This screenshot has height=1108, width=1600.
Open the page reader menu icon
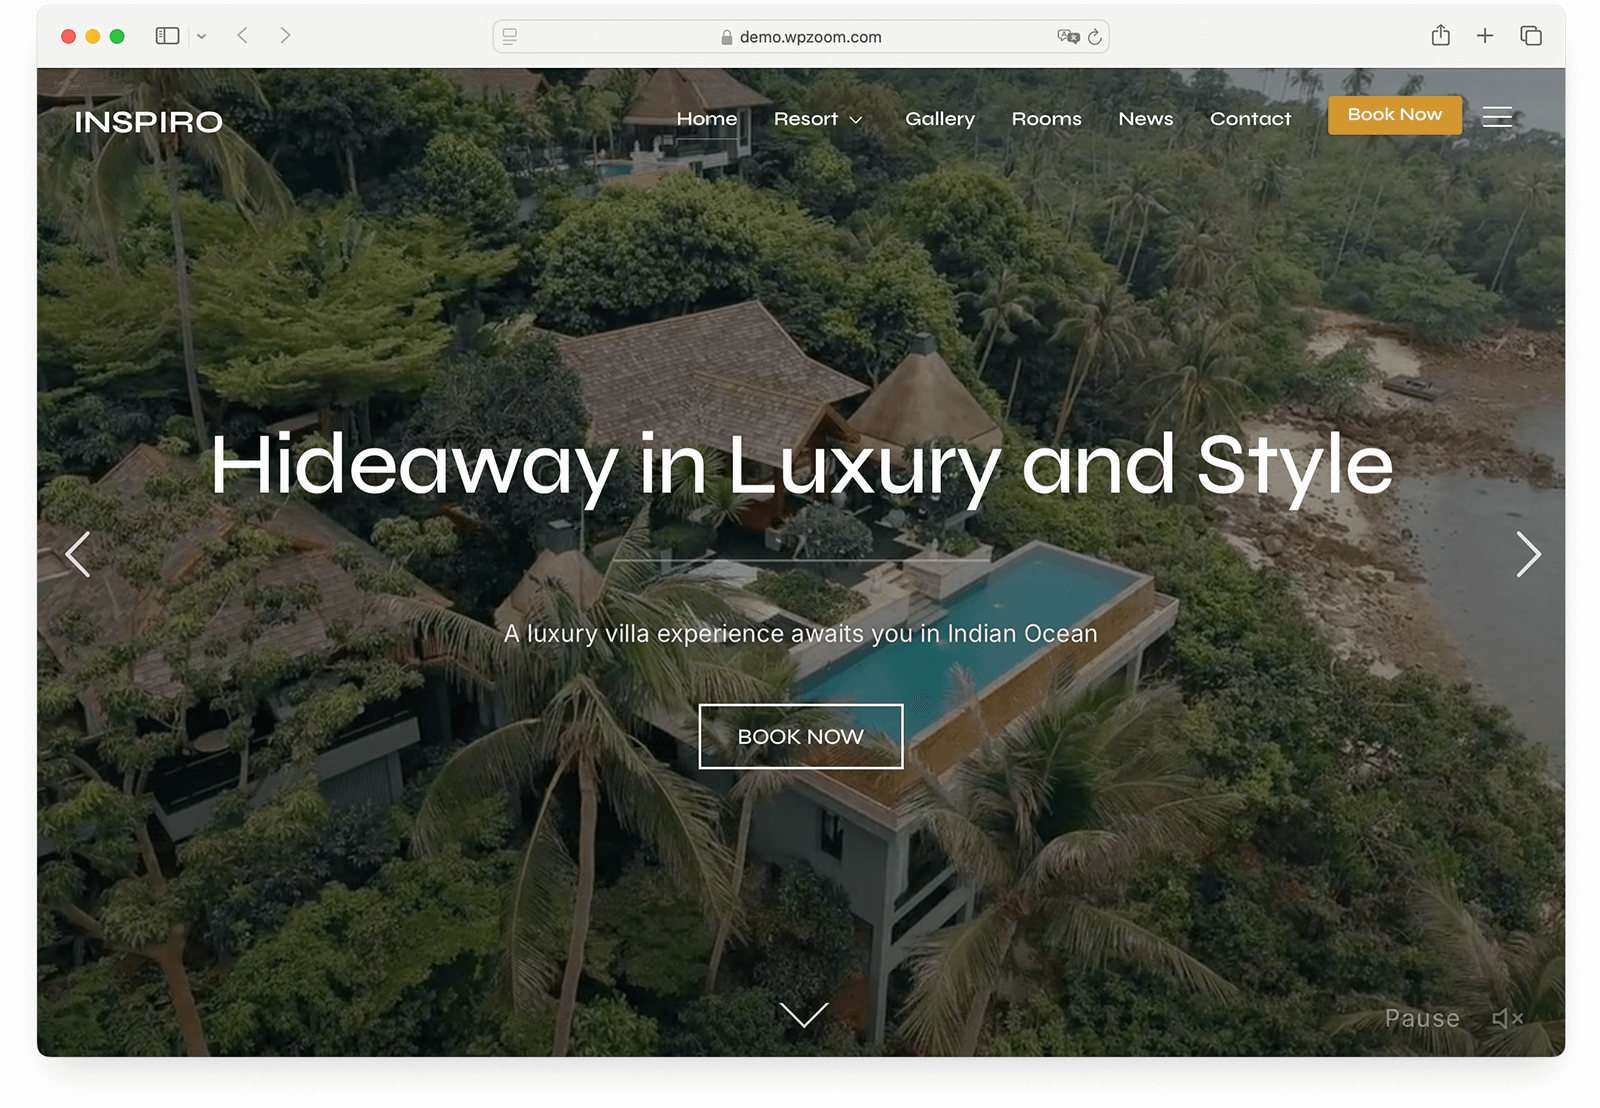point(510,37)
